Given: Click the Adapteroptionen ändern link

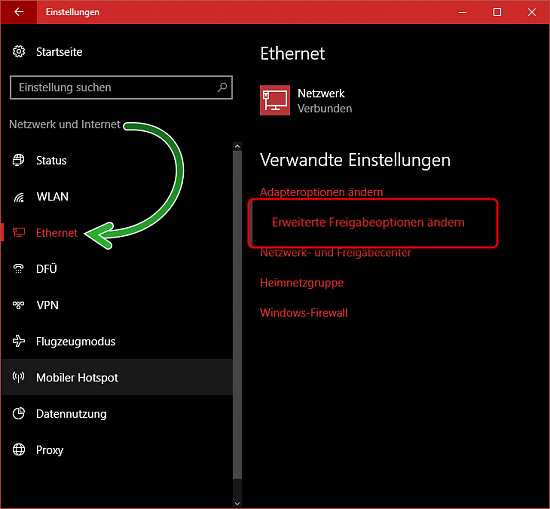Looking at the screenshot, I should pyautogui.click(x=321, y=192).
